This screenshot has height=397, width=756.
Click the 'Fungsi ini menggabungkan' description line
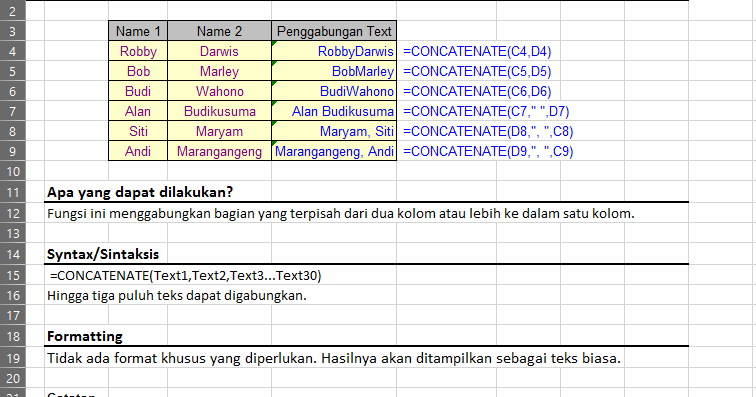tap(341, 213)
